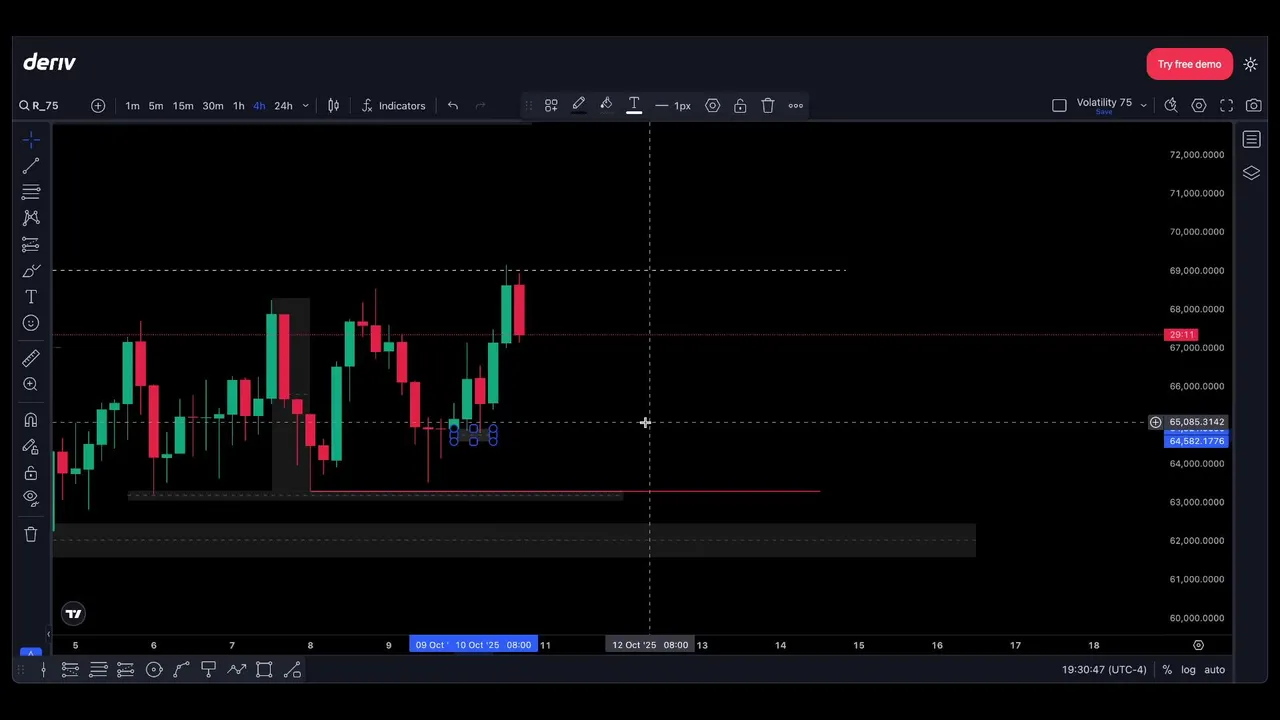1280x720 pixels.
Task: Hide all drawings with eye icon
Action: (x=31, y=498)
